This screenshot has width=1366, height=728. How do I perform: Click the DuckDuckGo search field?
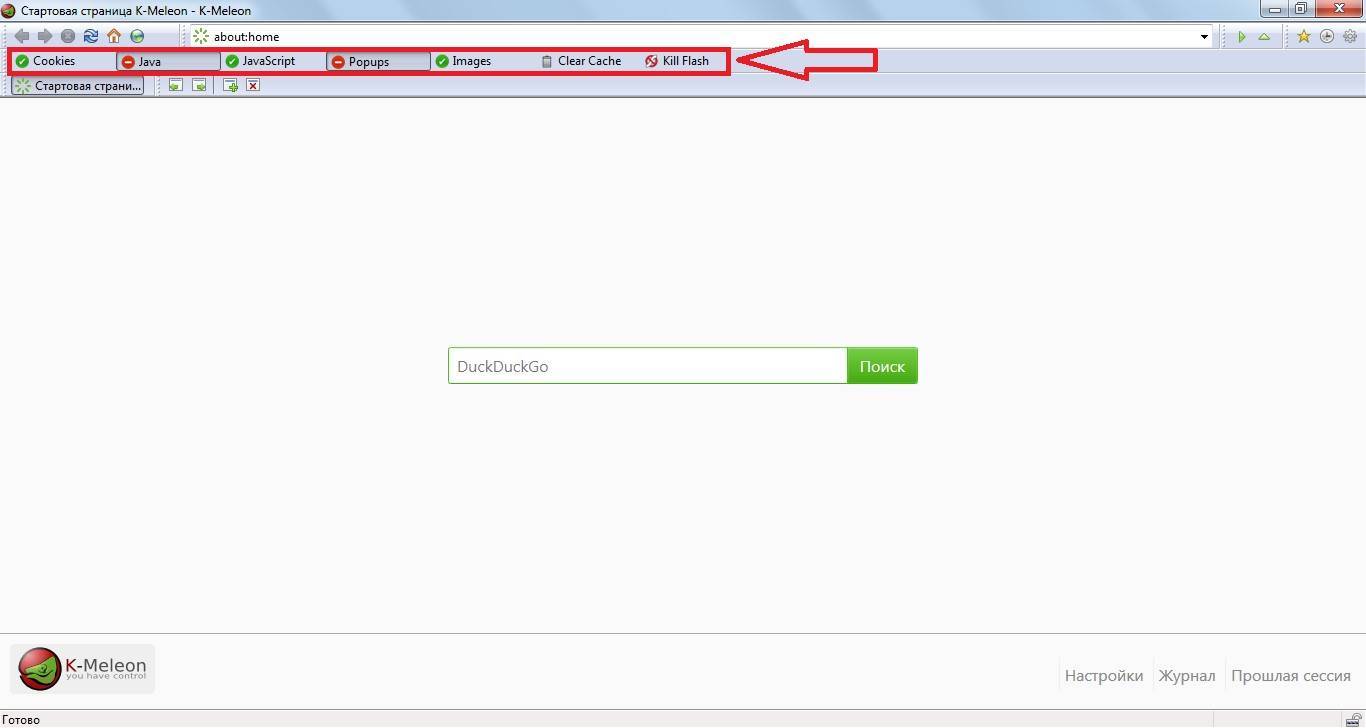(x=647, y=366)
